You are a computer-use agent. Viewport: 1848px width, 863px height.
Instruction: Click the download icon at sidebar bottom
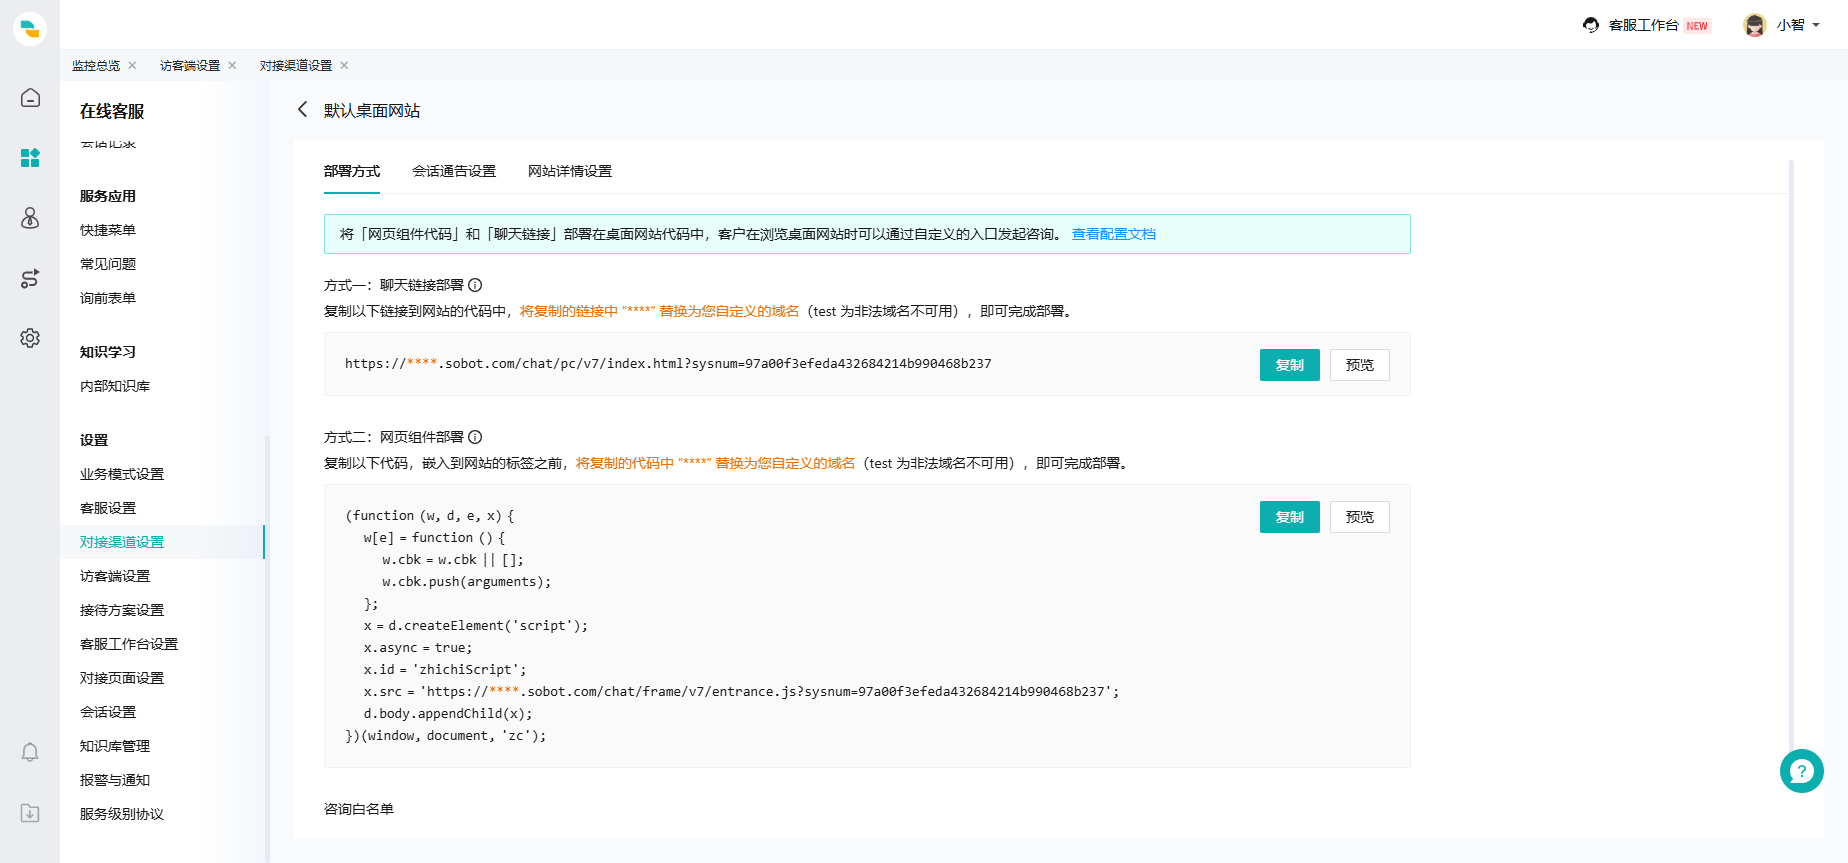[30, 813]
